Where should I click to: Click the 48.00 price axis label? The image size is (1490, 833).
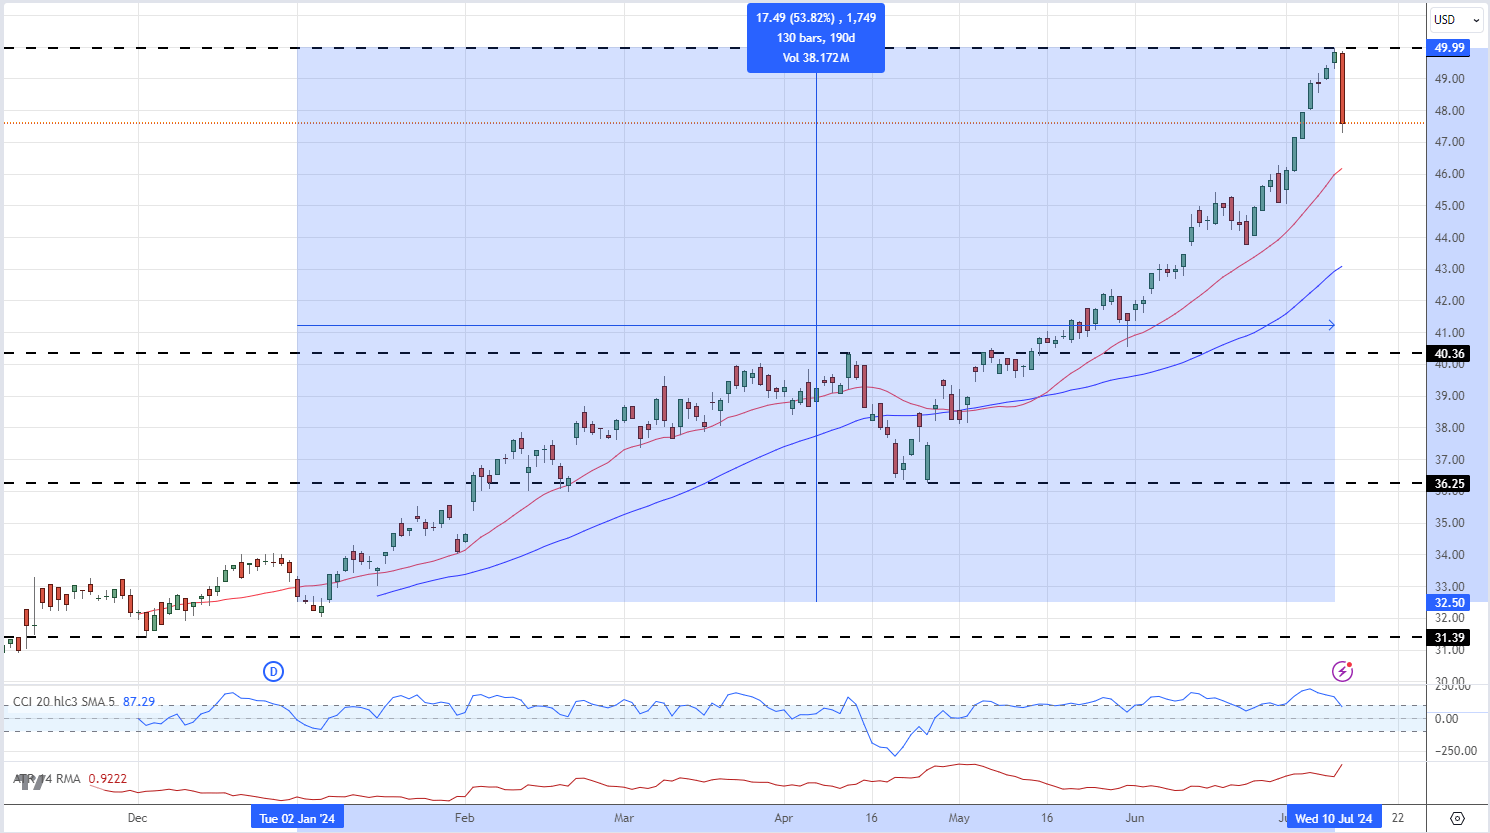1449,110
